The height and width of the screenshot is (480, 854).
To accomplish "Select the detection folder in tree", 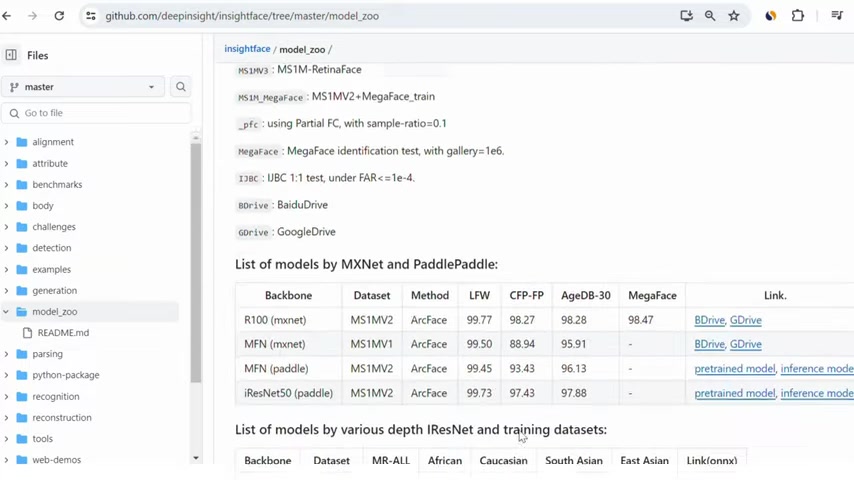I will coord(52,248).
